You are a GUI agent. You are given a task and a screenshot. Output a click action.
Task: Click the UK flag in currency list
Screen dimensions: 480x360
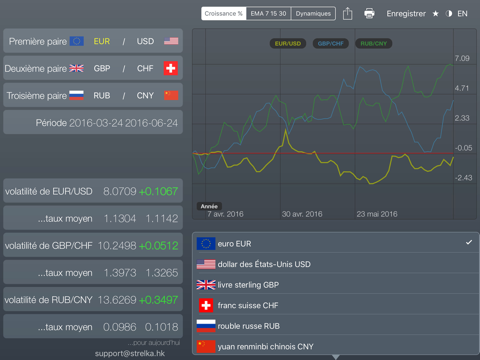click(206, 285)
